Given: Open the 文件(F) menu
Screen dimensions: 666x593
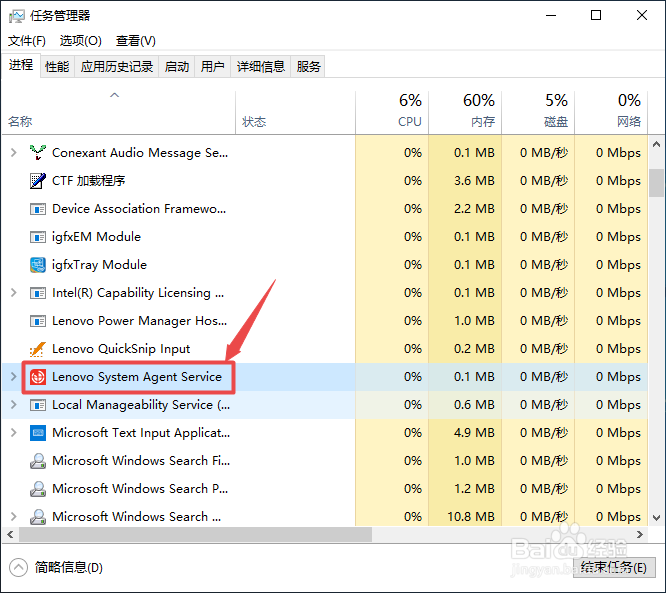Looking at the screenshot, I should pyautogui.click(x=27, y=41).
